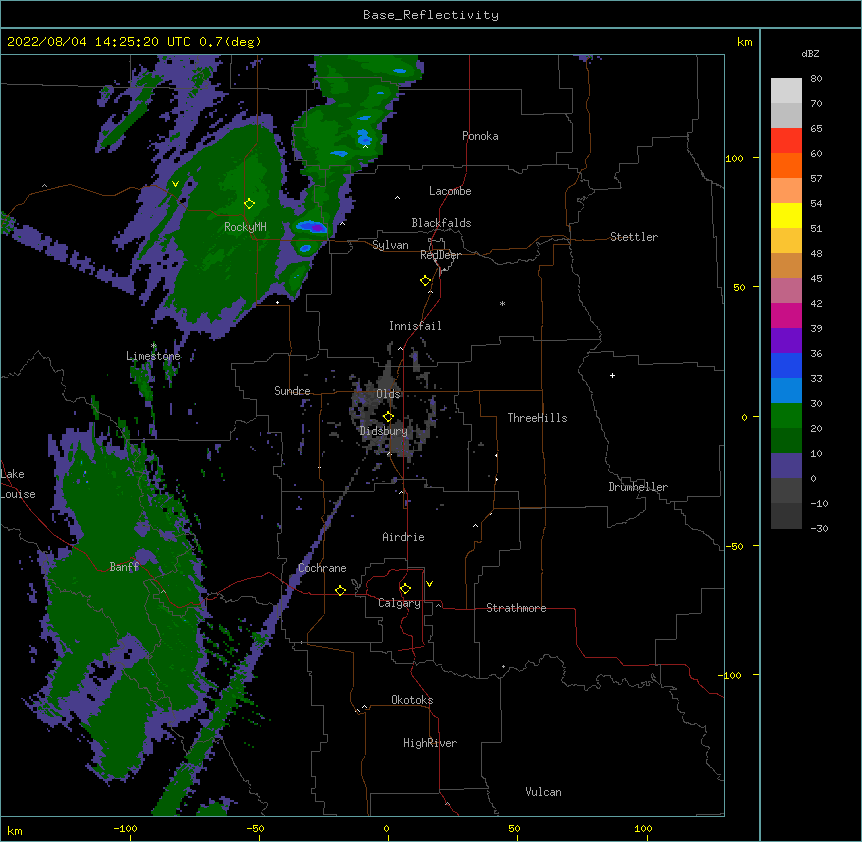Viewport: 862px width, 842px height.
Task: Click the yellow V marker northwest of RockyMH
Action: pos(175,184)
